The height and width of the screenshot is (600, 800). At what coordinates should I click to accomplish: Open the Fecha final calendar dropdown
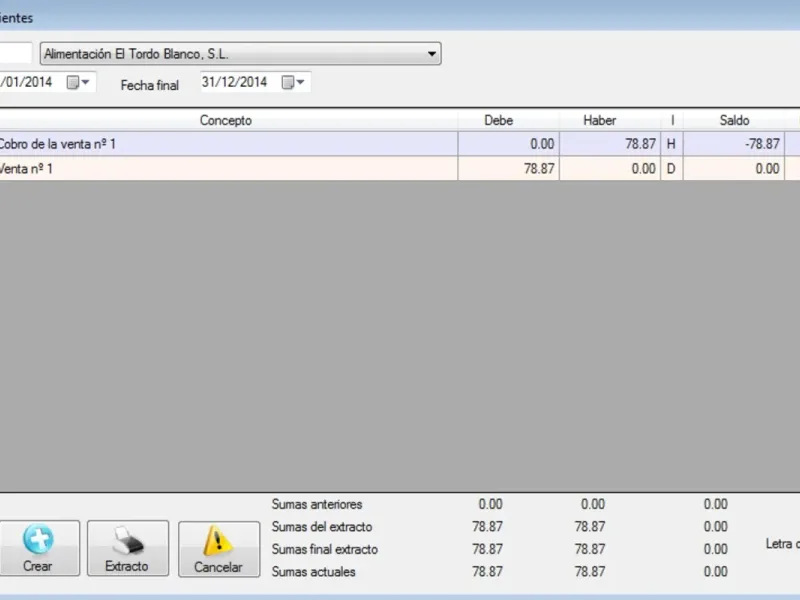[x=294, y=82]
